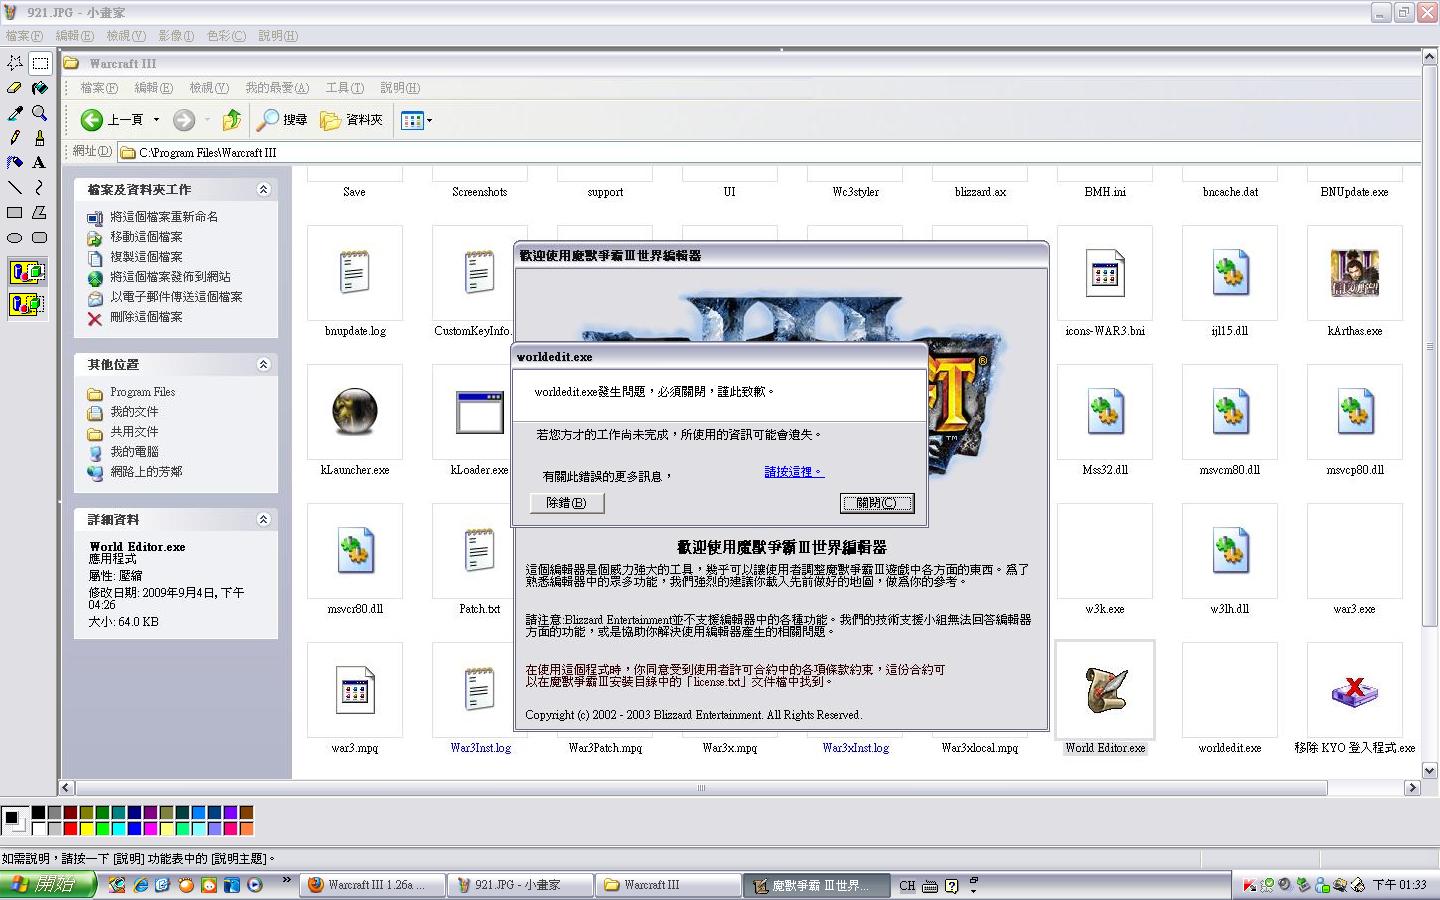The height and width of the screenshot is (900, 1440).
Task: Select the Rounded Rectangle shape tool
Action: tap(39, 238)
